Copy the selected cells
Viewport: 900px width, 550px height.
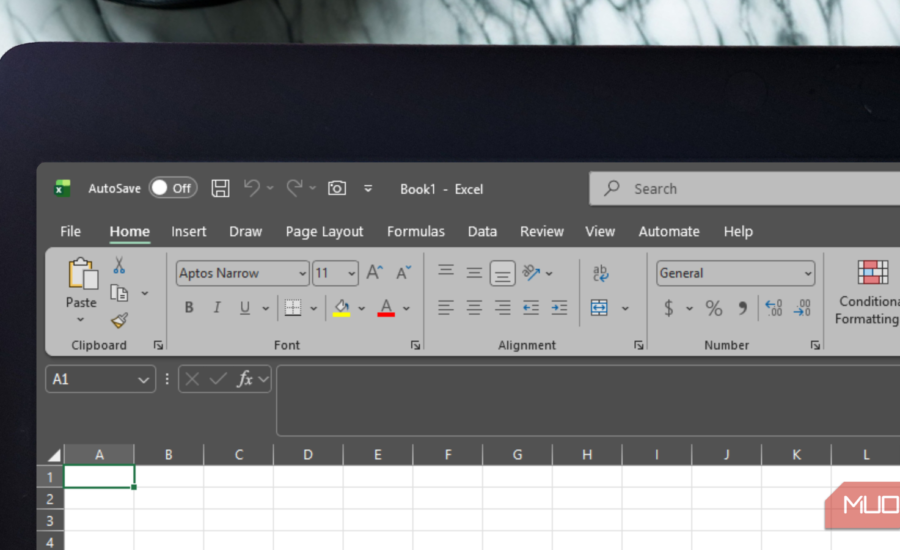tap(119, 293)
